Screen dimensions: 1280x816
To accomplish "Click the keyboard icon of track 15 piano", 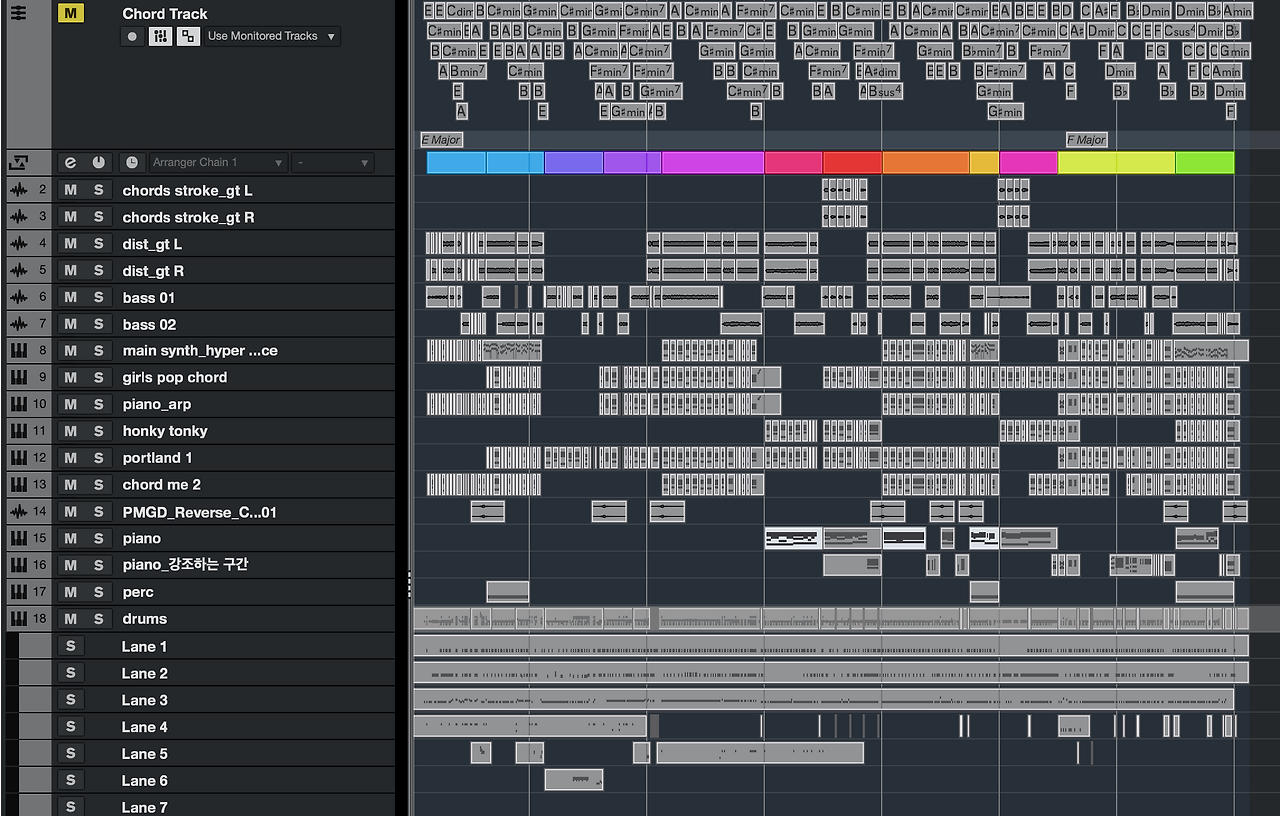I will pos(18,538).
